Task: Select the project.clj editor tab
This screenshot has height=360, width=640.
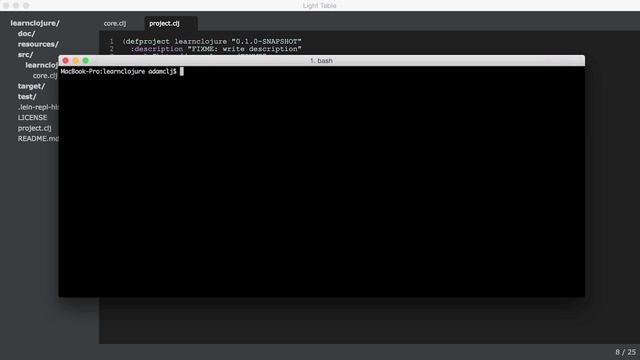Action: click(164, 23)
